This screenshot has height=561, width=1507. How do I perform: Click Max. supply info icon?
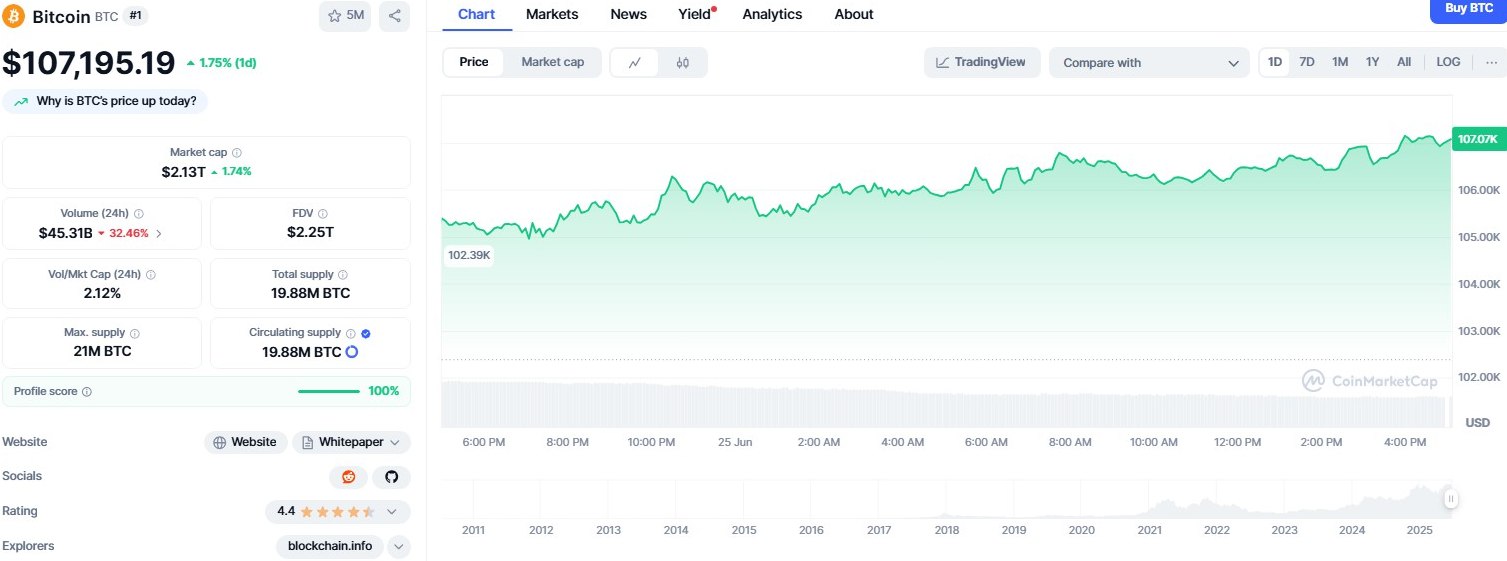coord(135,334)
